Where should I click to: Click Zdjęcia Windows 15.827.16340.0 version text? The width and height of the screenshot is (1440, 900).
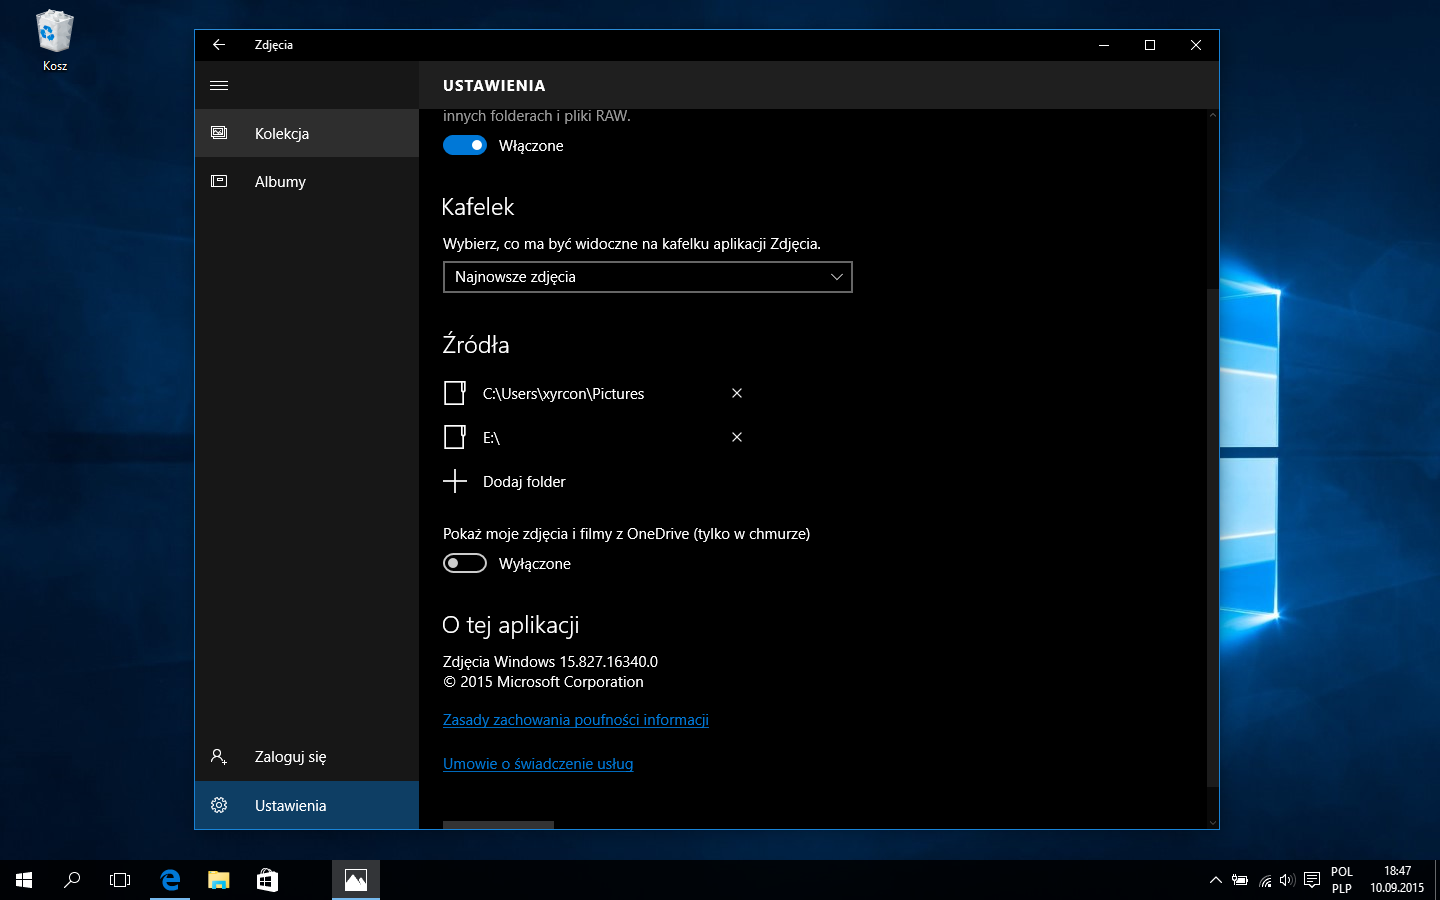click(x=550, y=662)
